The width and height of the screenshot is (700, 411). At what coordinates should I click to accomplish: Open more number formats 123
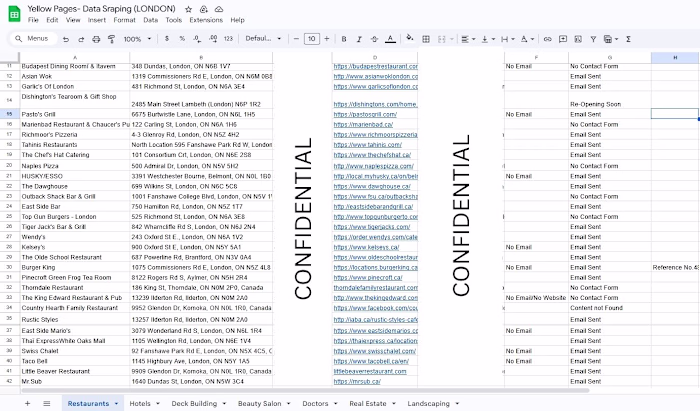[228, 39]
